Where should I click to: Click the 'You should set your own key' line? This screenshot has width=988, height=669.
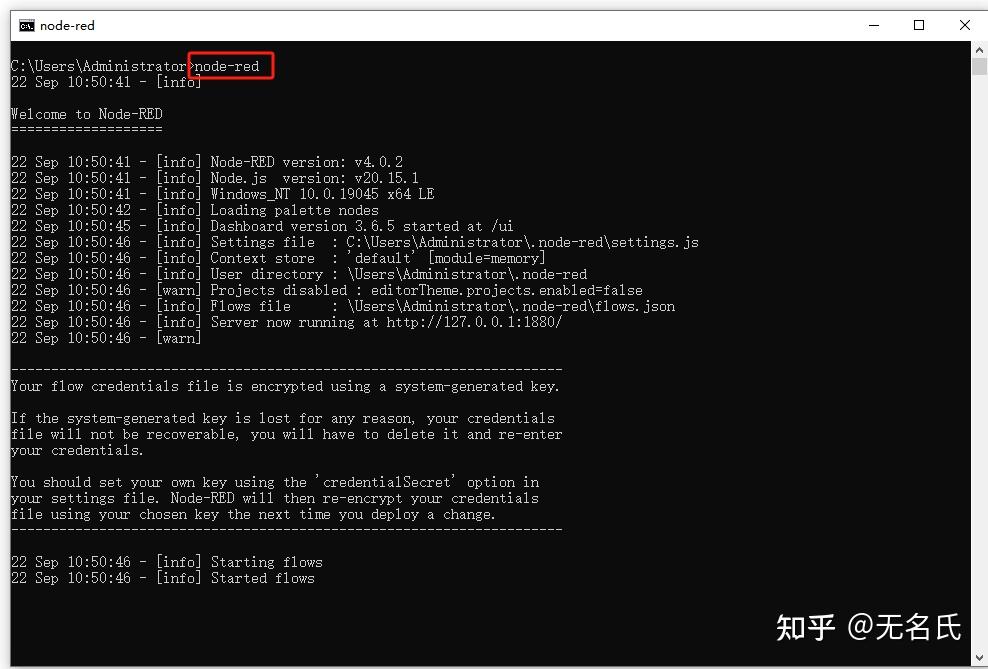pyautogui.click(x=275, y=483)
